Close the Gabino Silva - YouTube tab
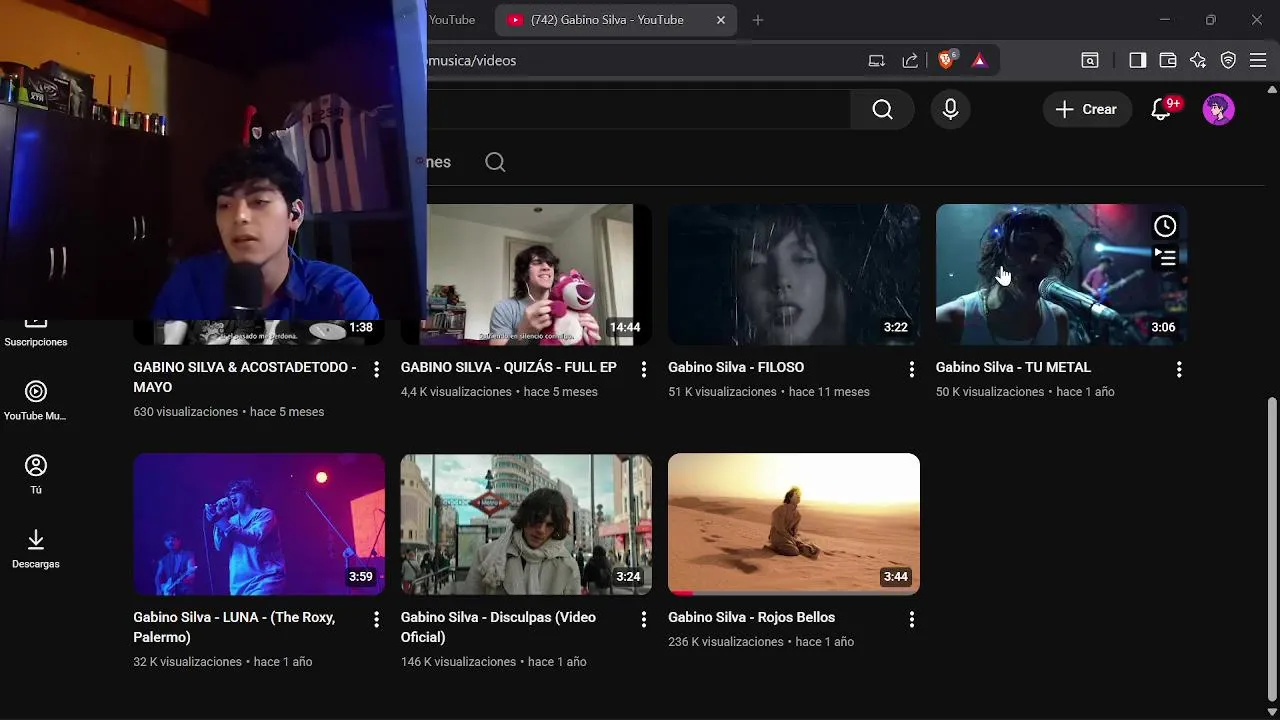 pyautogui.click(x=720, y=20)
